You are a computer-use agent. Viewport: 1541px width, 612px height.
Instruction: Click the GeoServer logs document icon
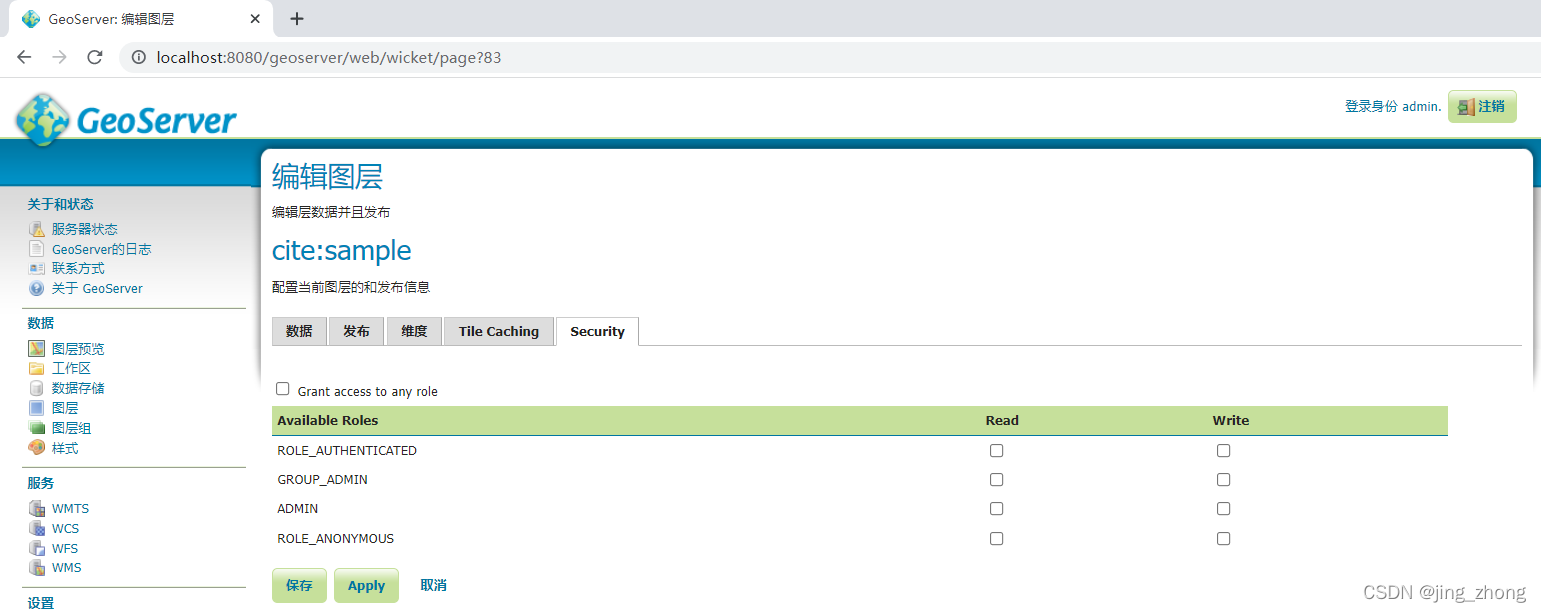pos(37,249)
